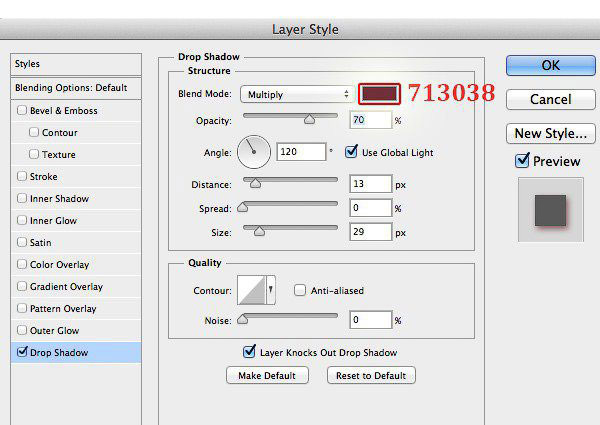Click the Spread slider handle
Screen dimensions: 600x425
click(x=243, y=207)
